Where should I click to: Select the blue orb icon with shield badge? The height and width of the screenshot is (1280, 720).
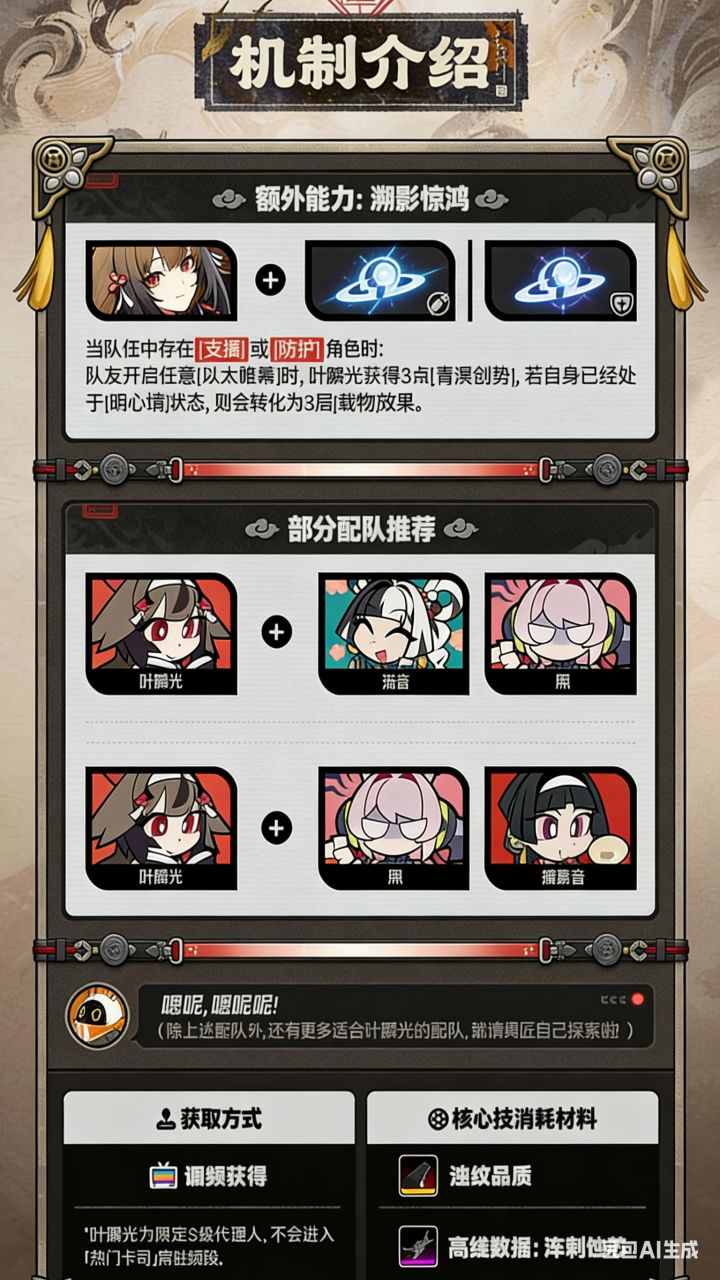pyautogui.click(x=560, y=281)
